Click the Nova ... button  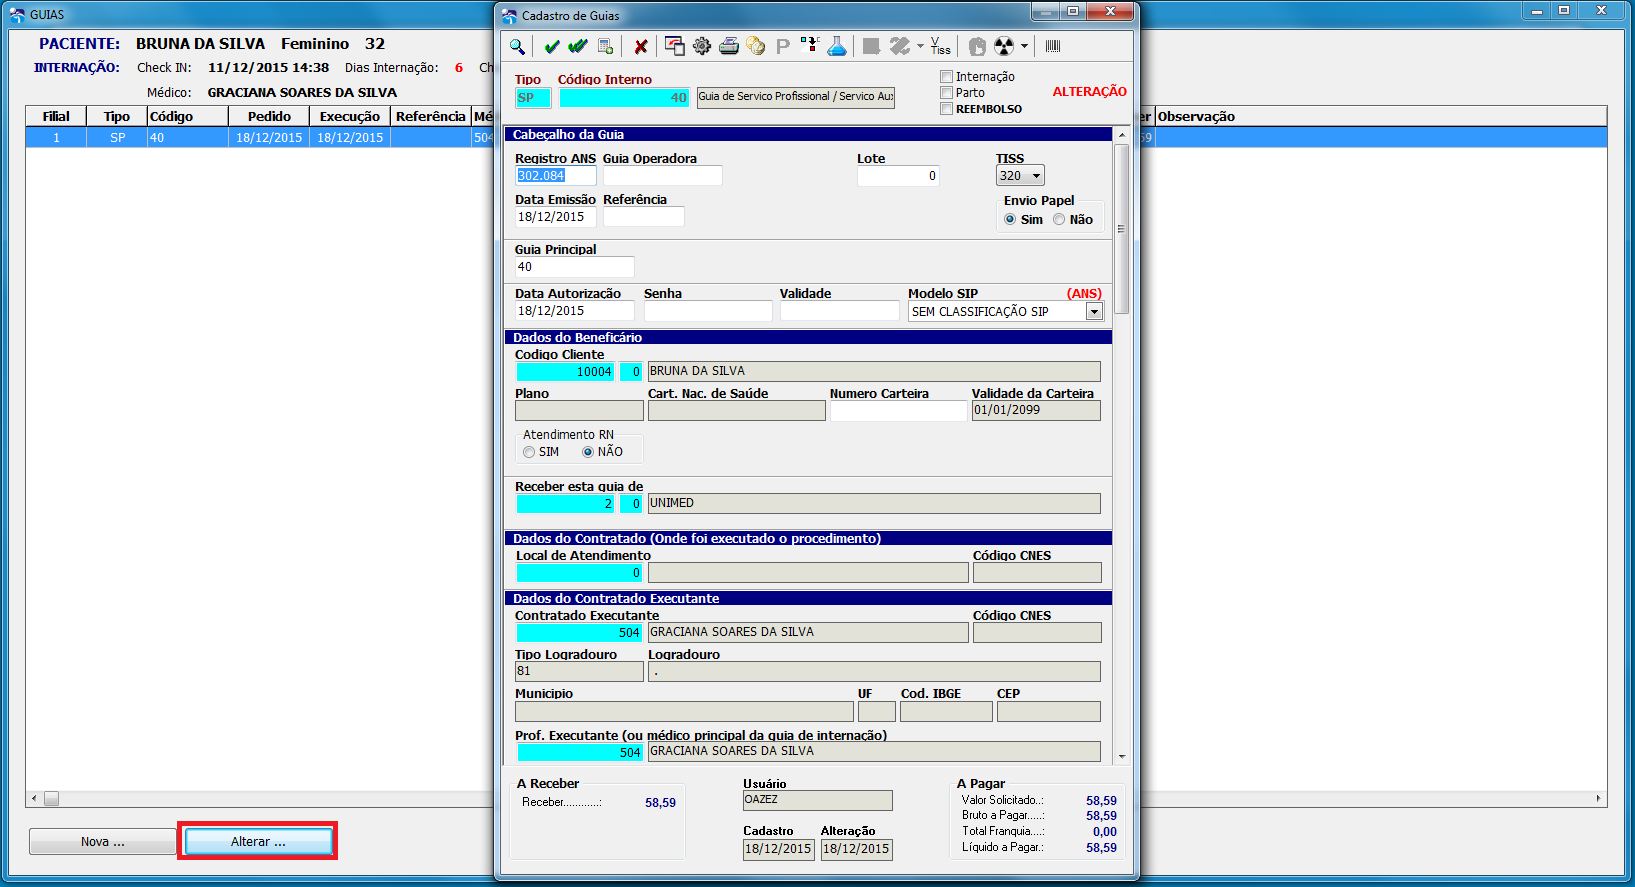pos(103,842)
